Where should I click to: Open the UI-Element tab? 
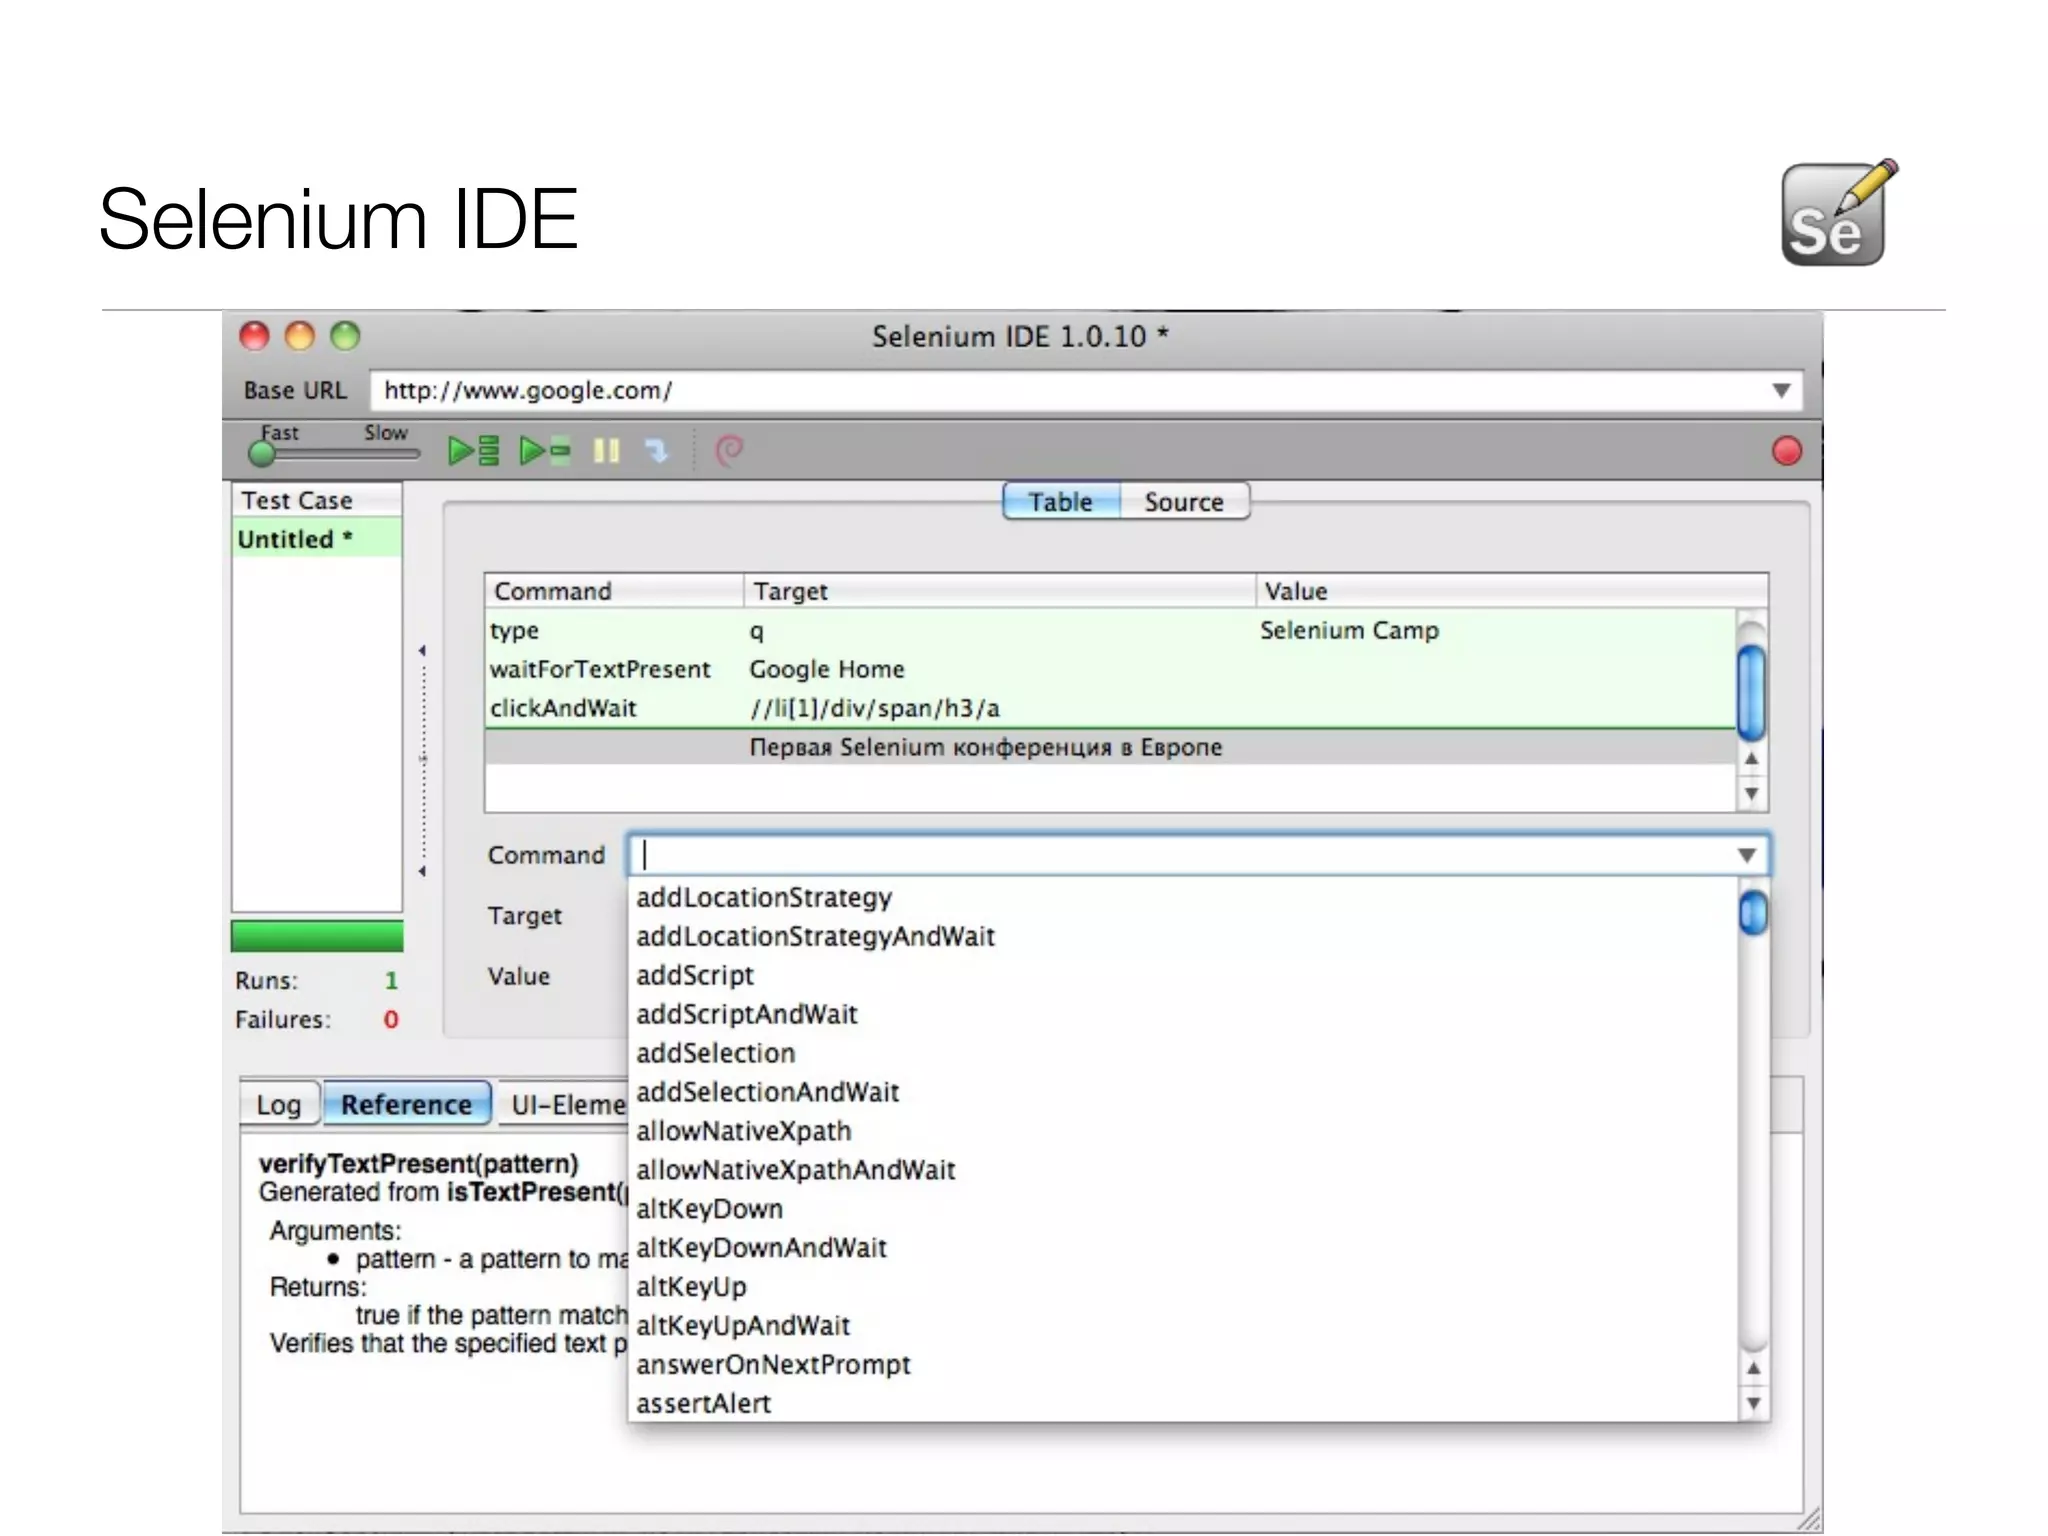click(564, 1104)
